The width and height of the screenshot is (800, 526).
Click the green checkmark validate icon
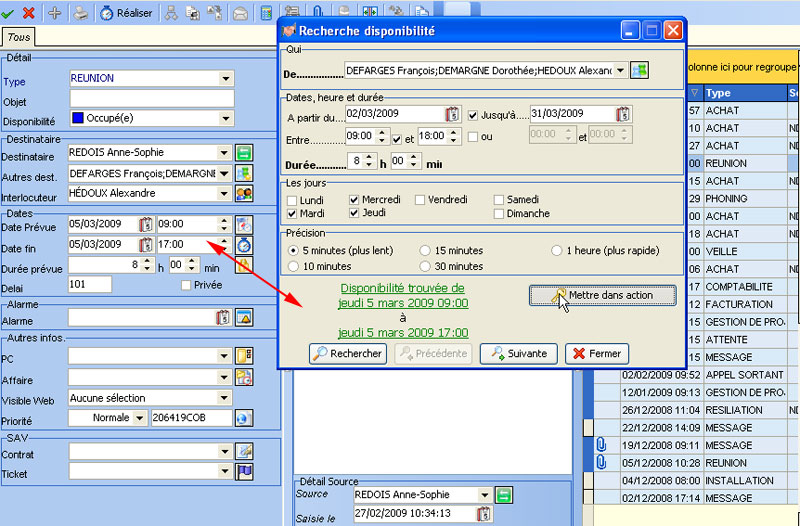[9, 13]
